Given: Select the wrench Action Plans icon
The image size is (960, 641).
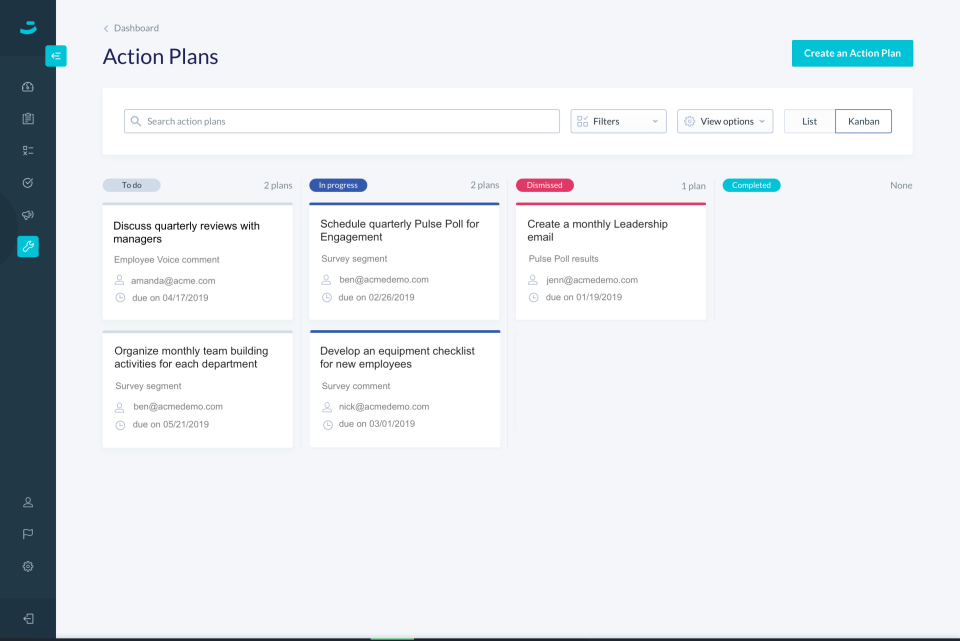Looking at the screenshot, I should 28,246.
